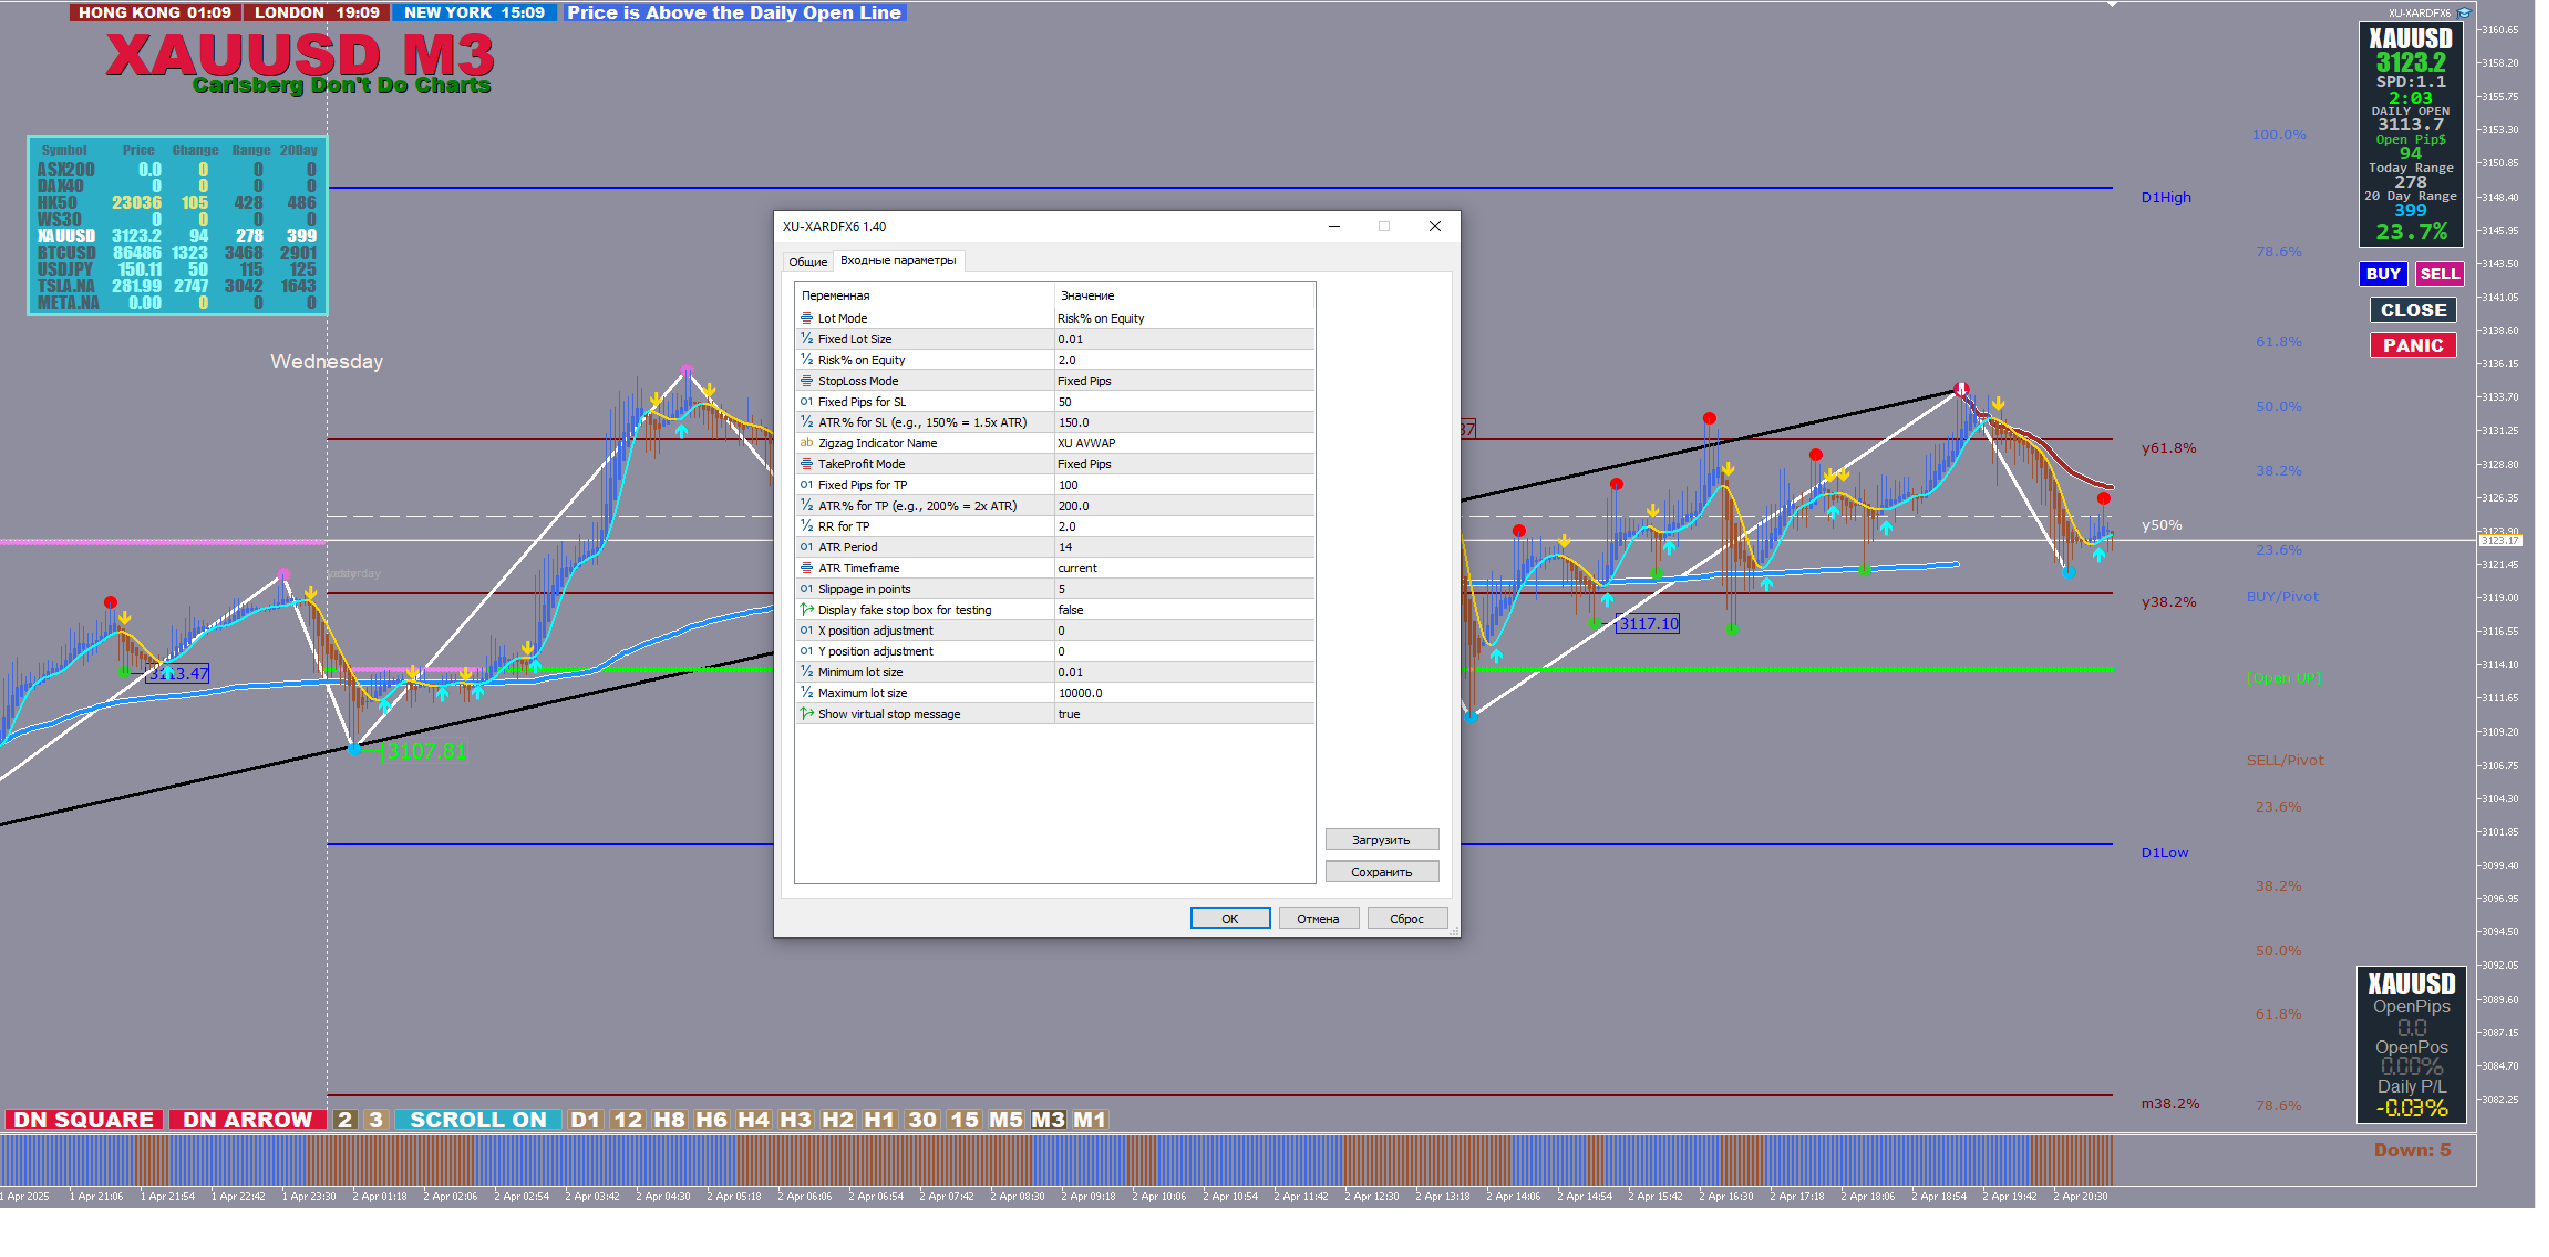Click the Show virtual stop message icon
Screen dimensions: 2549x1257
pyautogui.click(x=806, y=713)
